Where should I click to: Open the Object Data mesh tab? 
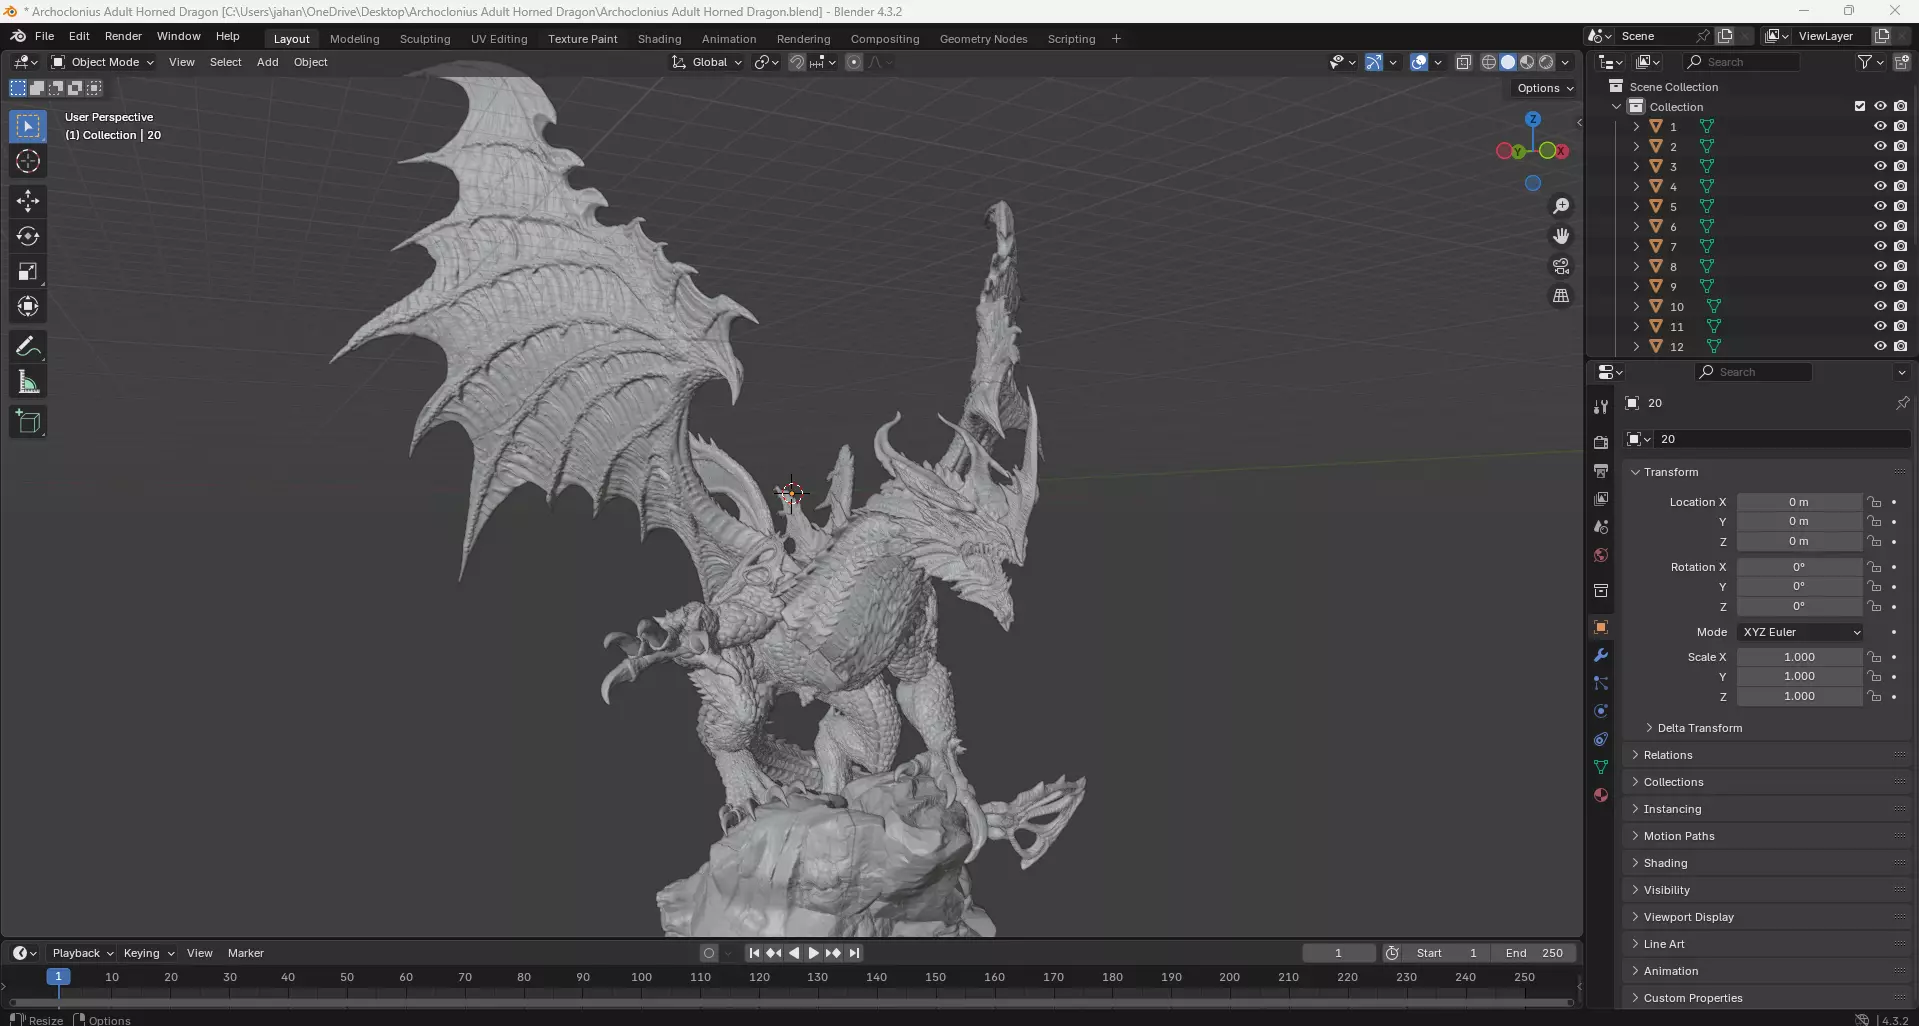point(1601,767)
